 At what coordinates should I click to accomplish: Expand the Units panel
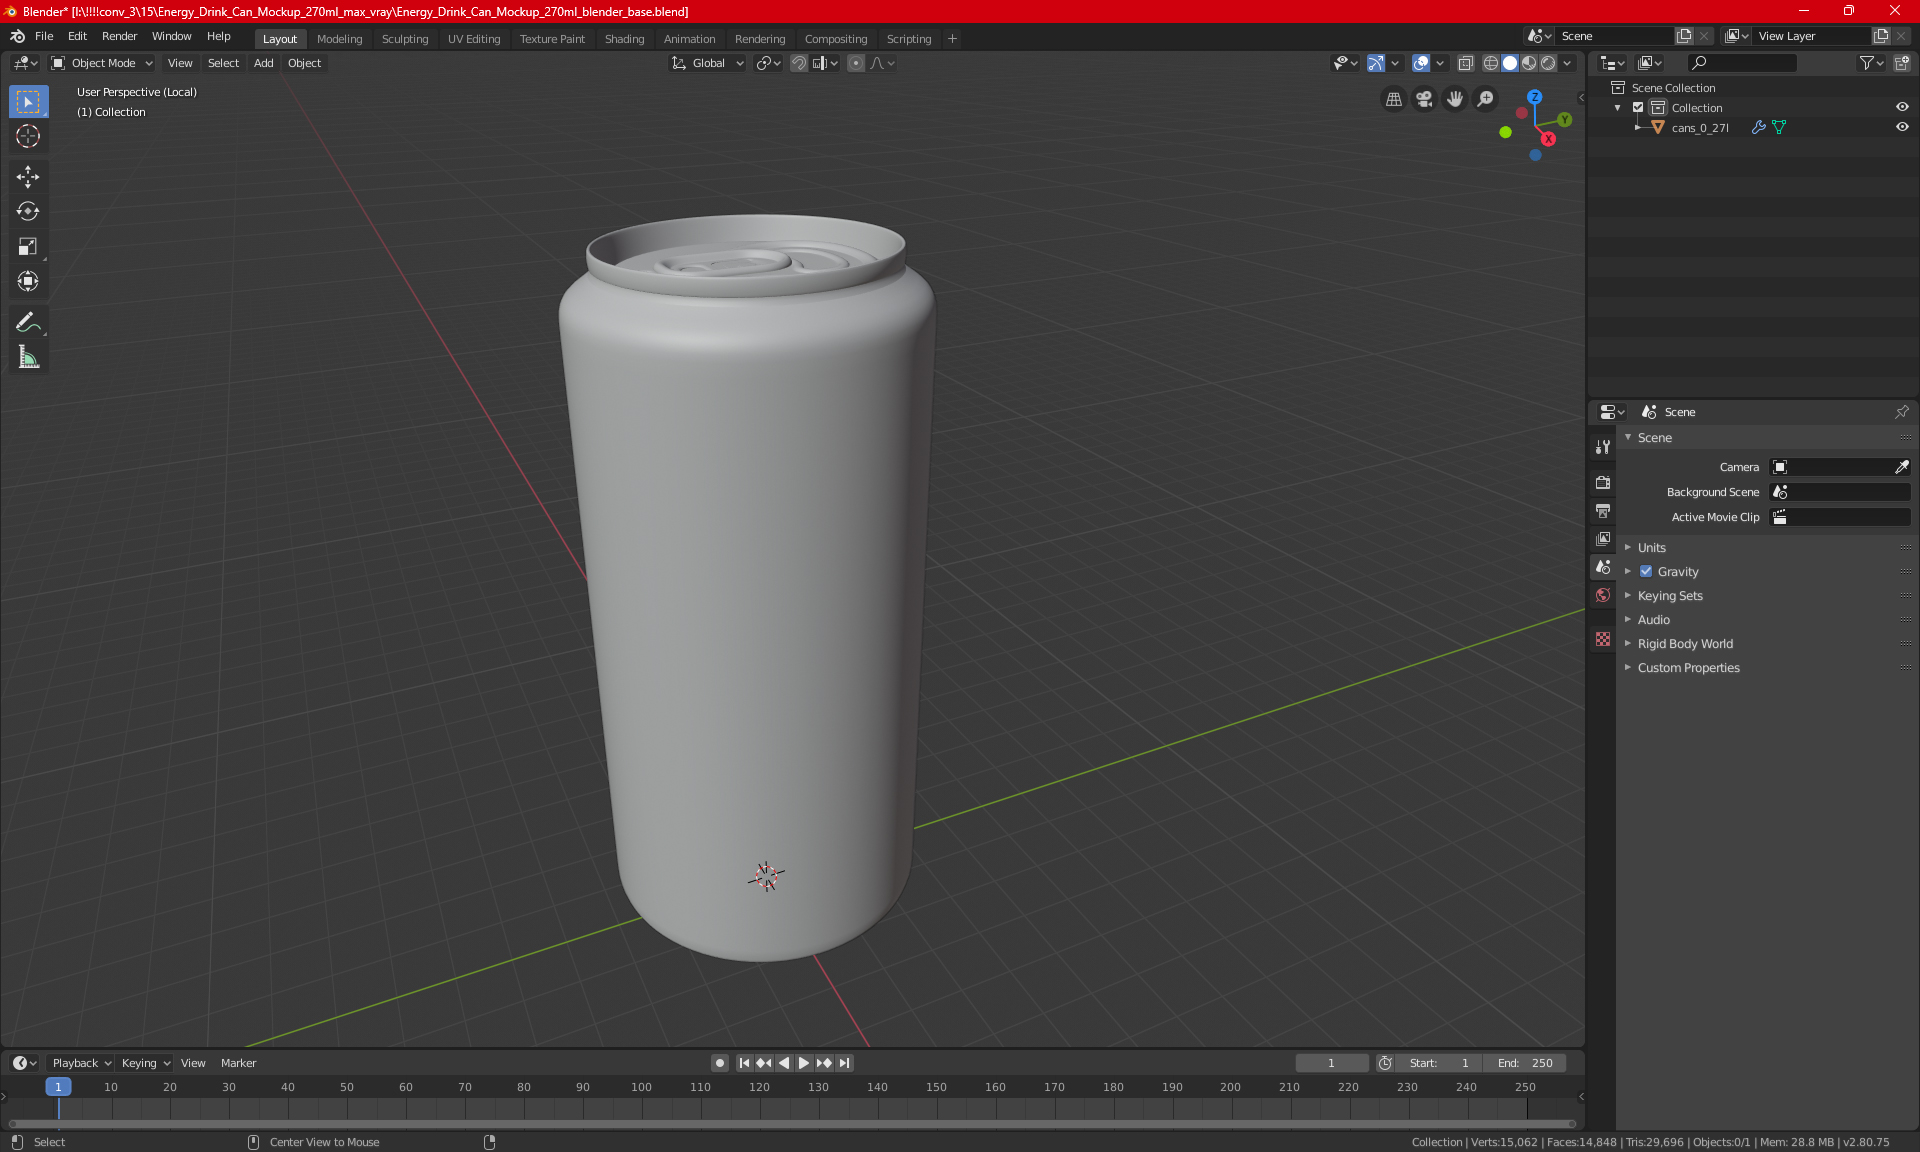(x=1652, y=548)
